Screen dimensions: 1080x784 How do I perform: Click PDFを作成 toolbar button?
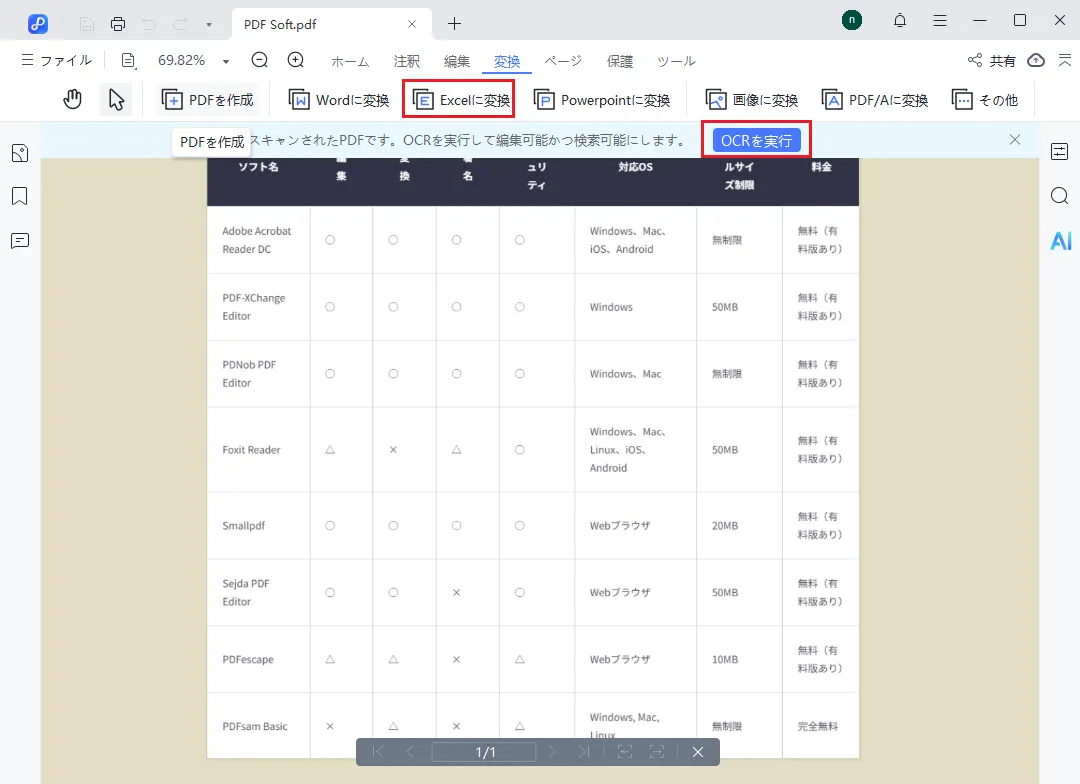tap(207, 100)
